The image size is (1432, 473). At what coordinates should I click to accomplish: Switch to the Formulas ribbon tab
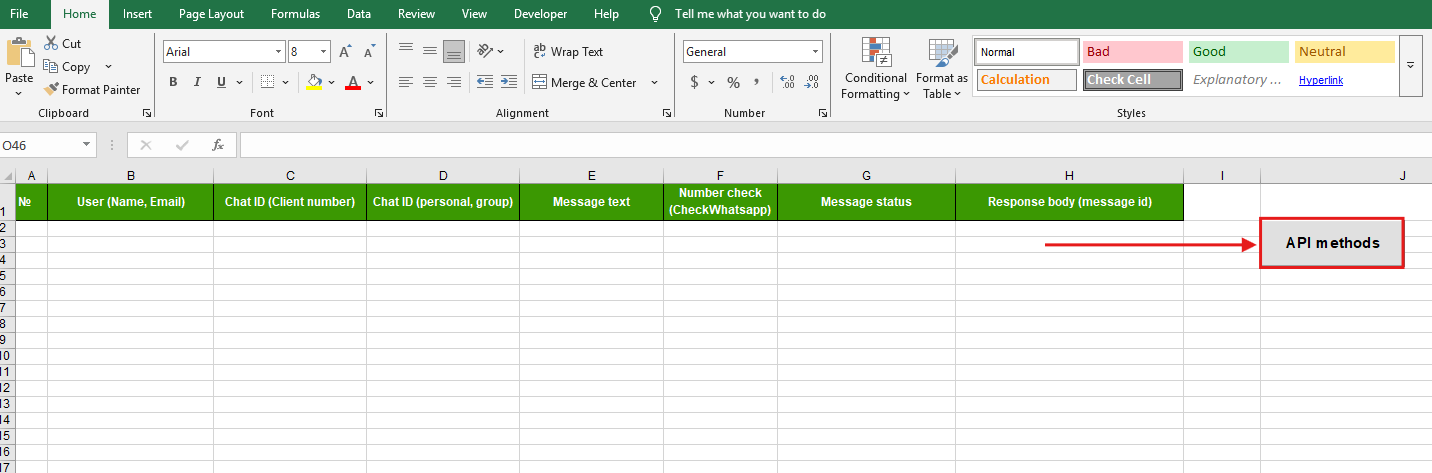295,14
